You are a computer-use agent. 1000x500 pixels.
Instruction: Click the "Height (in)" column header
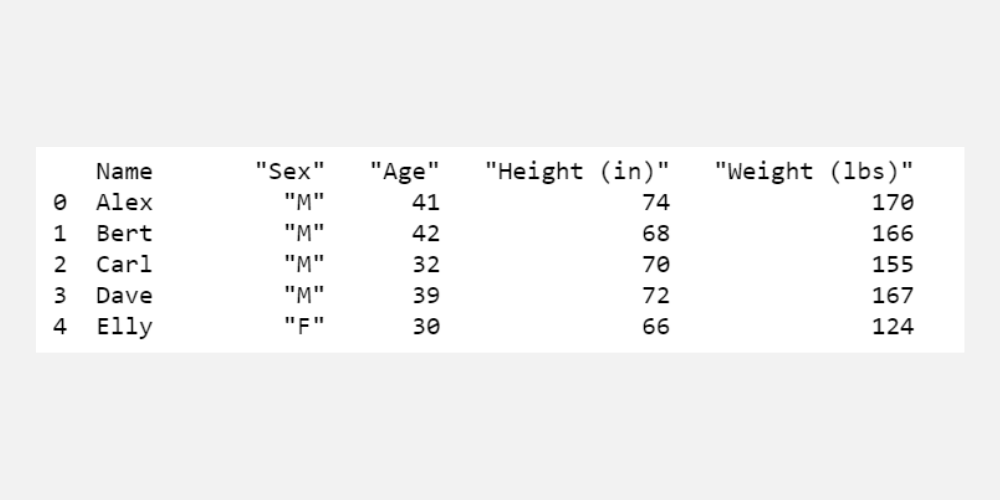tap(577, 172)
